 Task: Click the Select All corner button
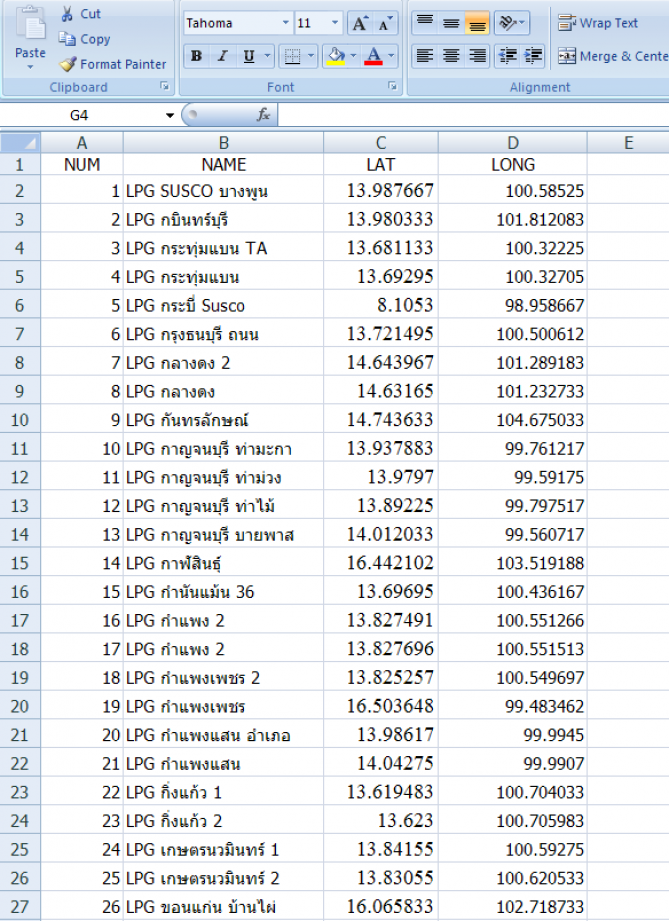tap(20, 143)
